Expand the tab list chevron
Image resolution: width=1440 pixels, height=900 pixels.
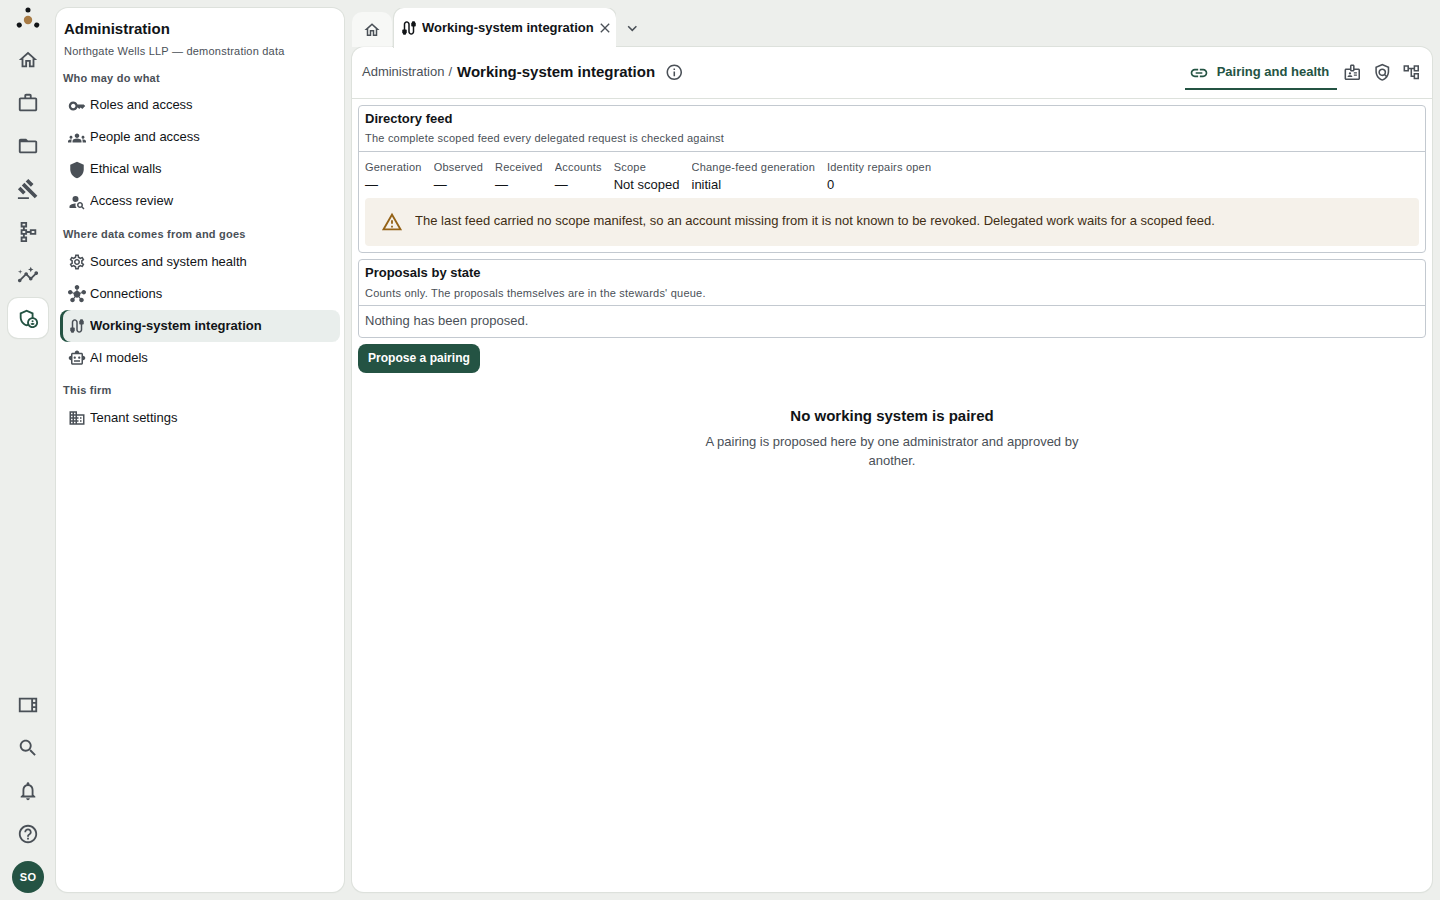pyautogui.click(x=632, y=28)
